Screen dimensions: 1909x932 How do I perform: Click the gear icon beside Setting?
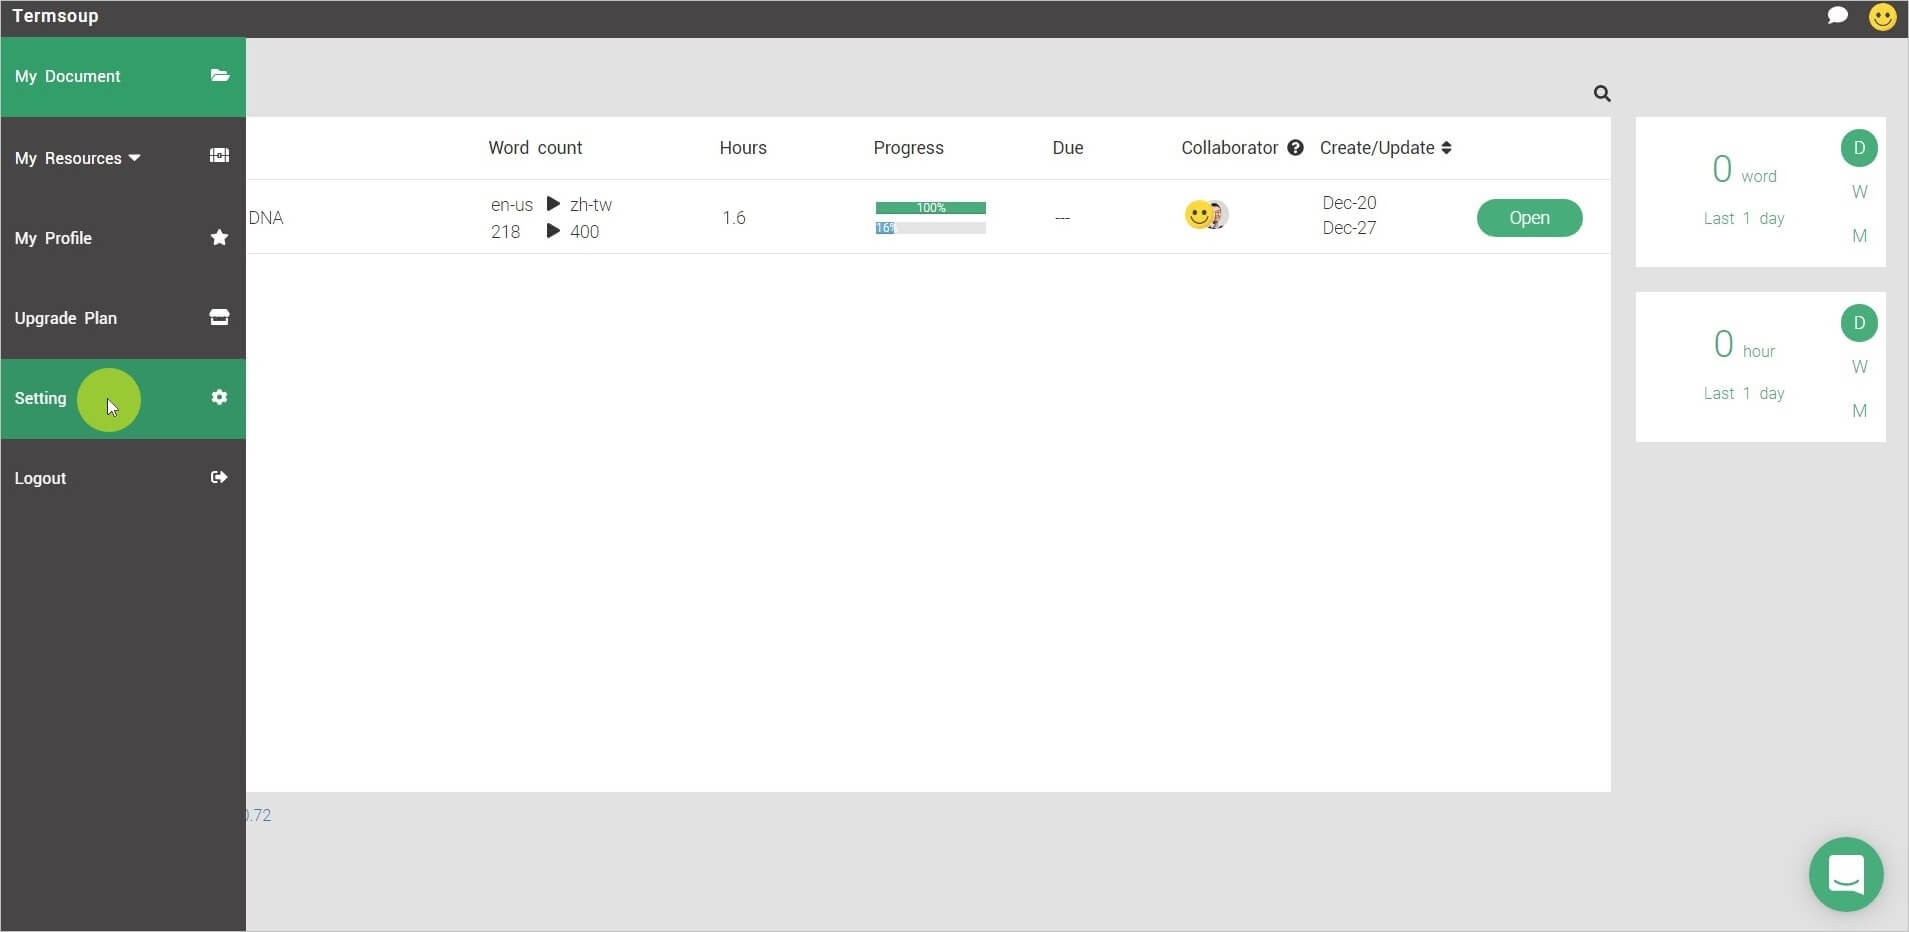[x=219, y=397]
